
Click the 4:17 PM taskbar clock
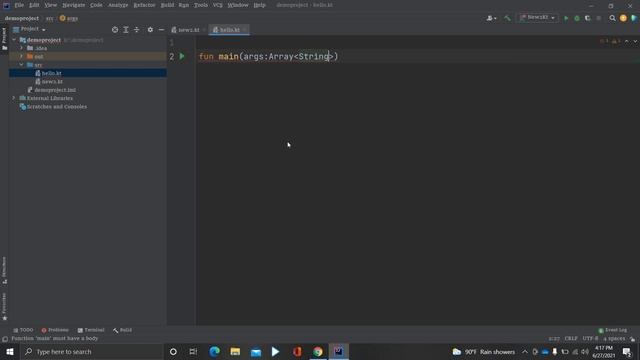pyautogui.click(x=604, y=351)
